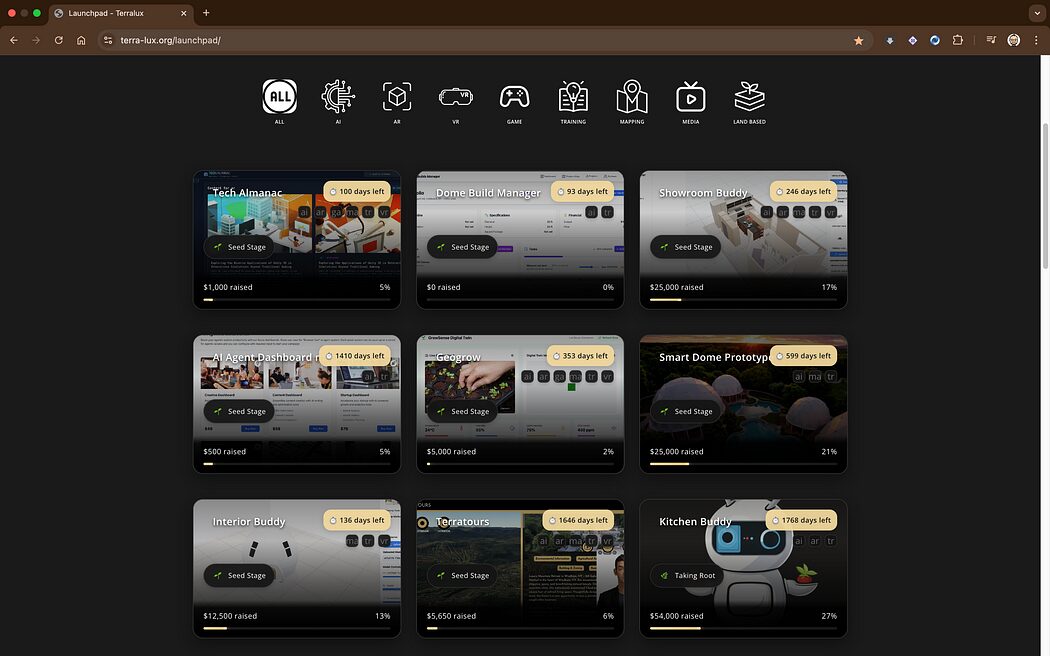Filter by Game controller icon

514,97
